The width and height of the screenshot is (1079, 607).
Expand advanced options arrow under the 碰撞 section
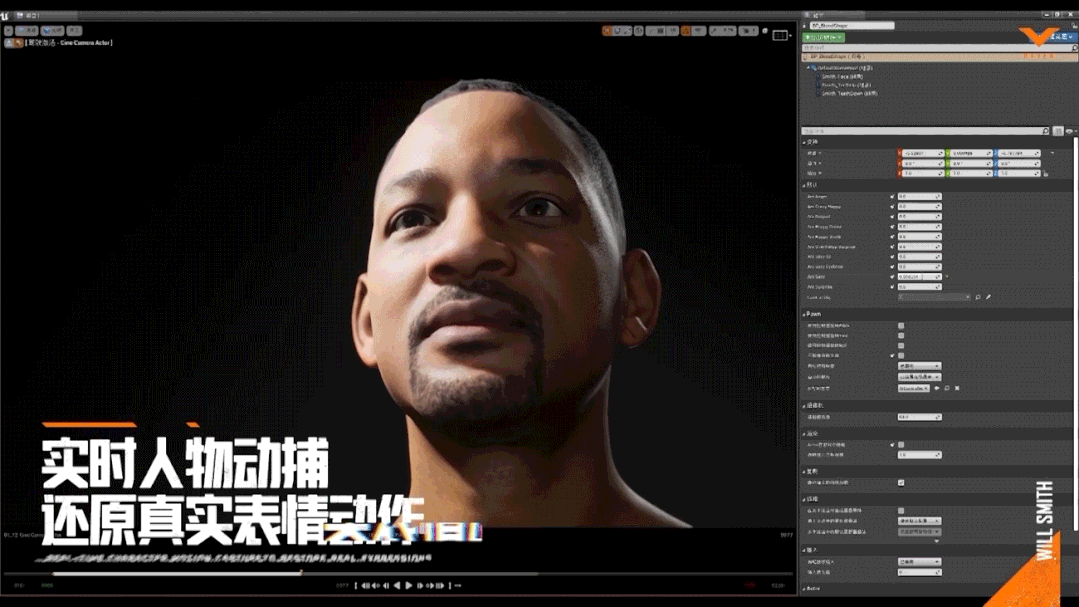tap(937, 542)
